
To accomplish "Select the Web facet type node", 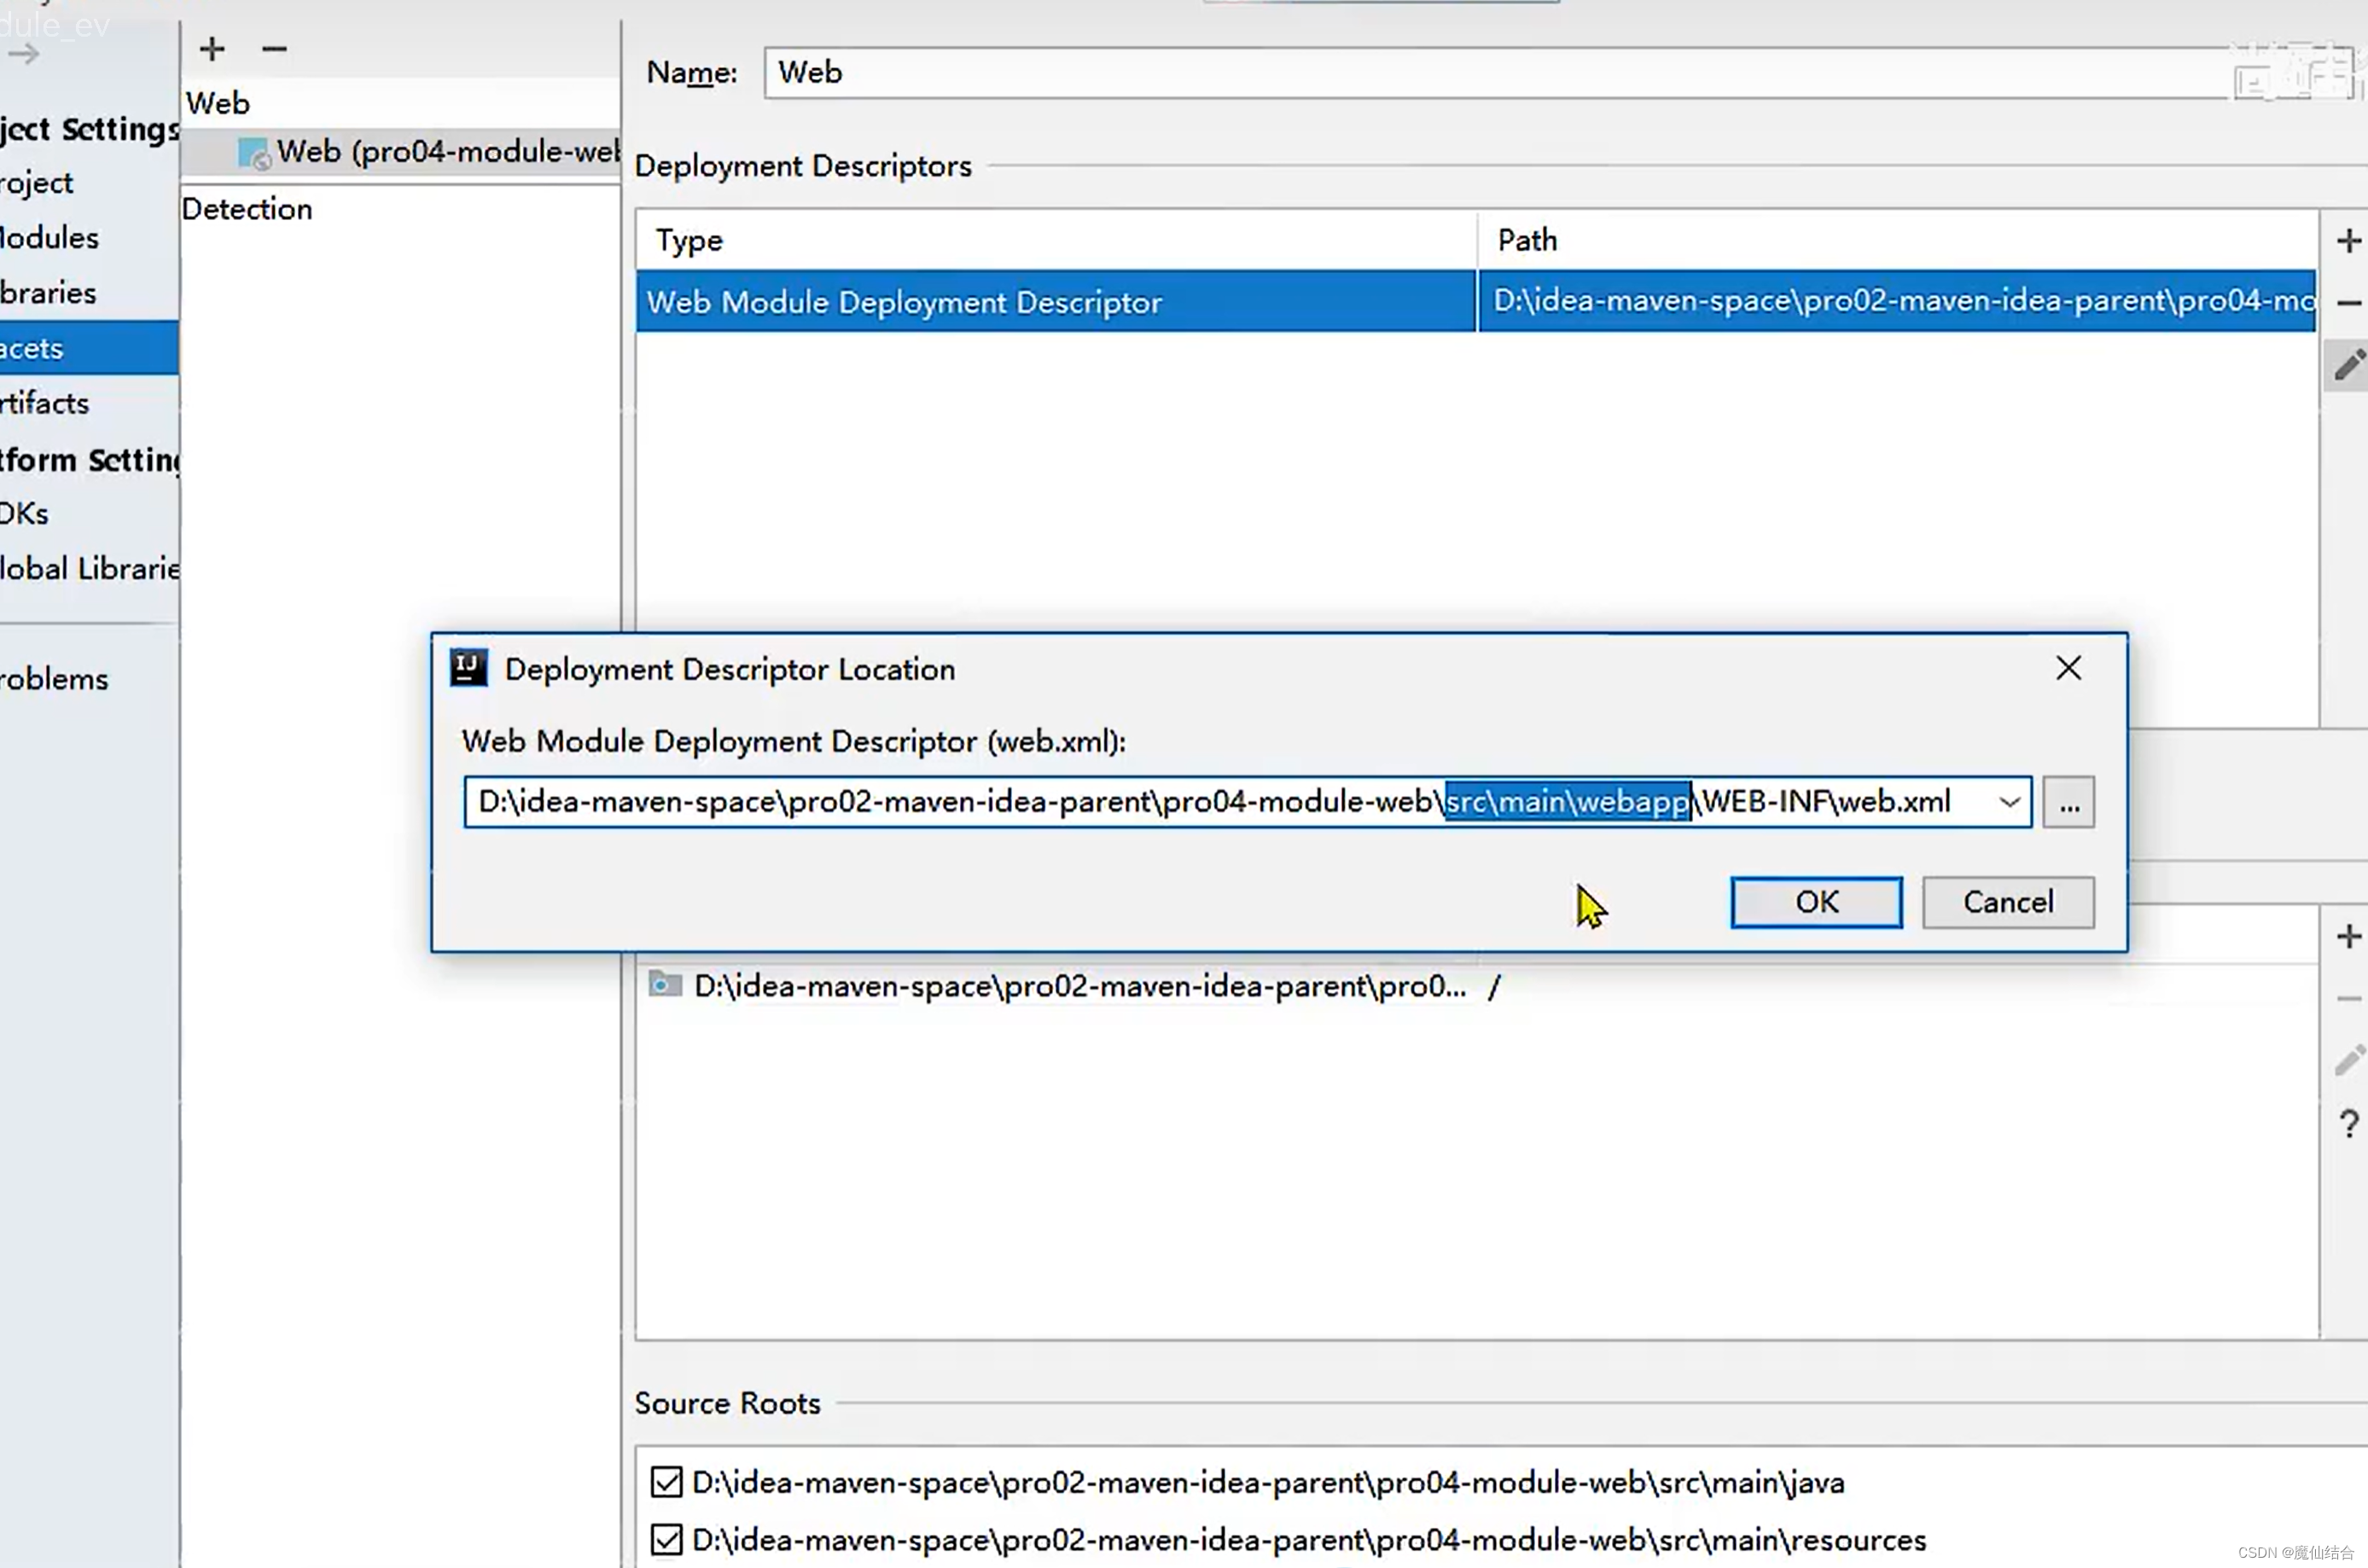I will pos(217,103).
